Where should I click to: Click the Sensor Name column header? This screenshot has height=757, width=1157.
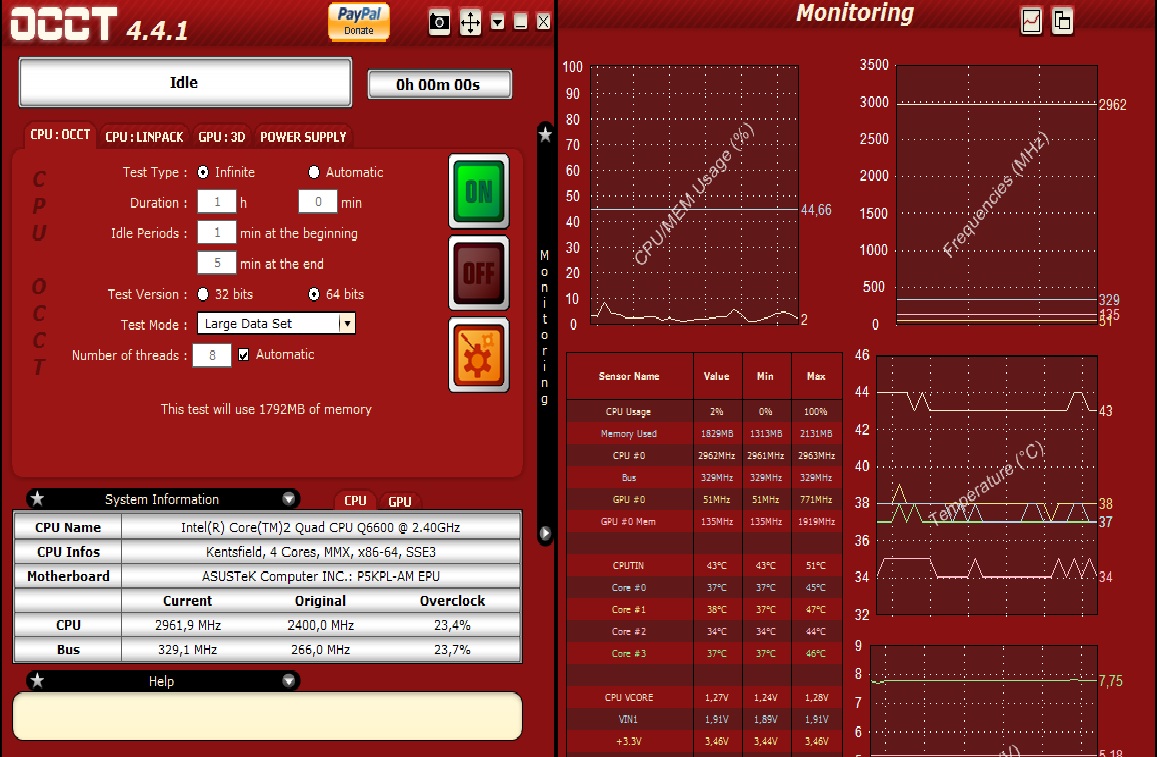[x=629, y=376]
